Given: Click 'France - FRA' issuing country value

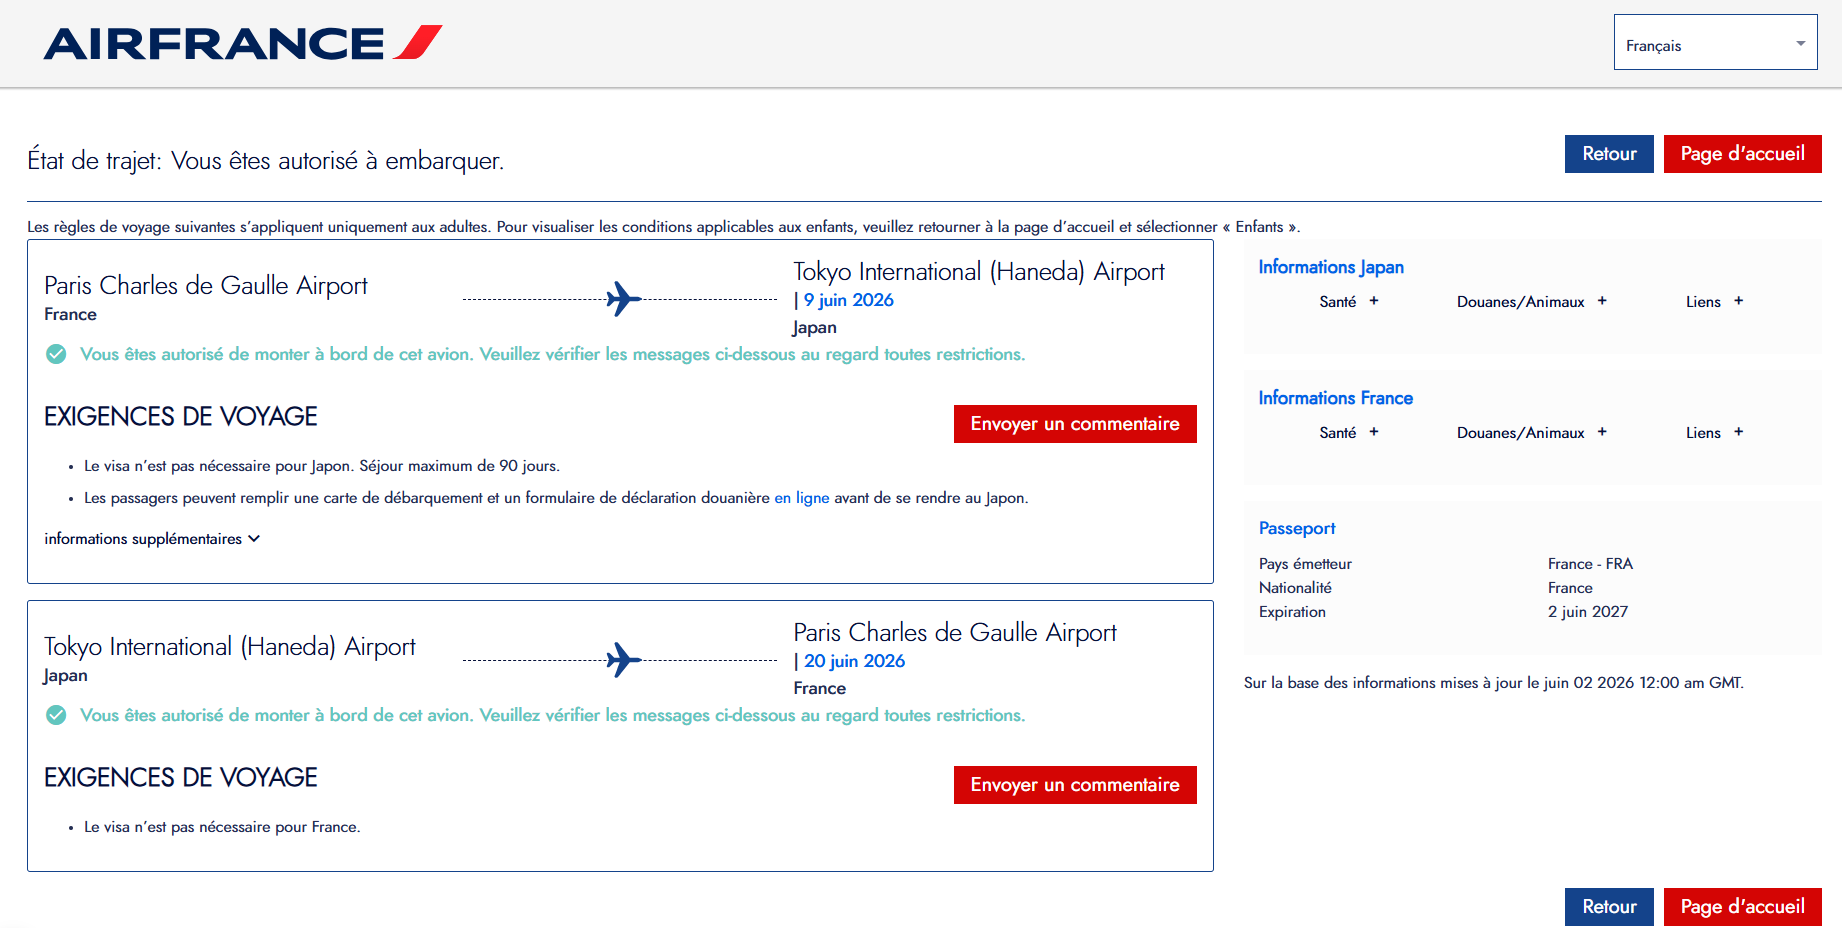Looking at the screenshot, I should [x=1590, y=564].
